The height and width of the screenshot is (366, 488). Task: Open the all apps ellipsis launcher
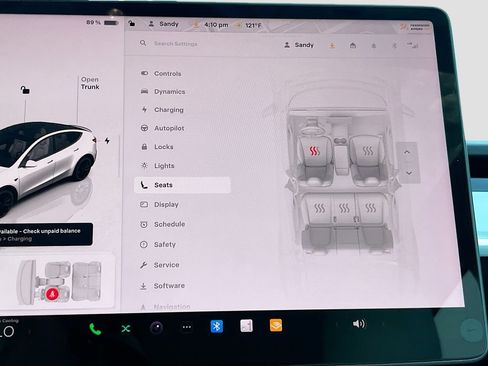coord(187,327)
